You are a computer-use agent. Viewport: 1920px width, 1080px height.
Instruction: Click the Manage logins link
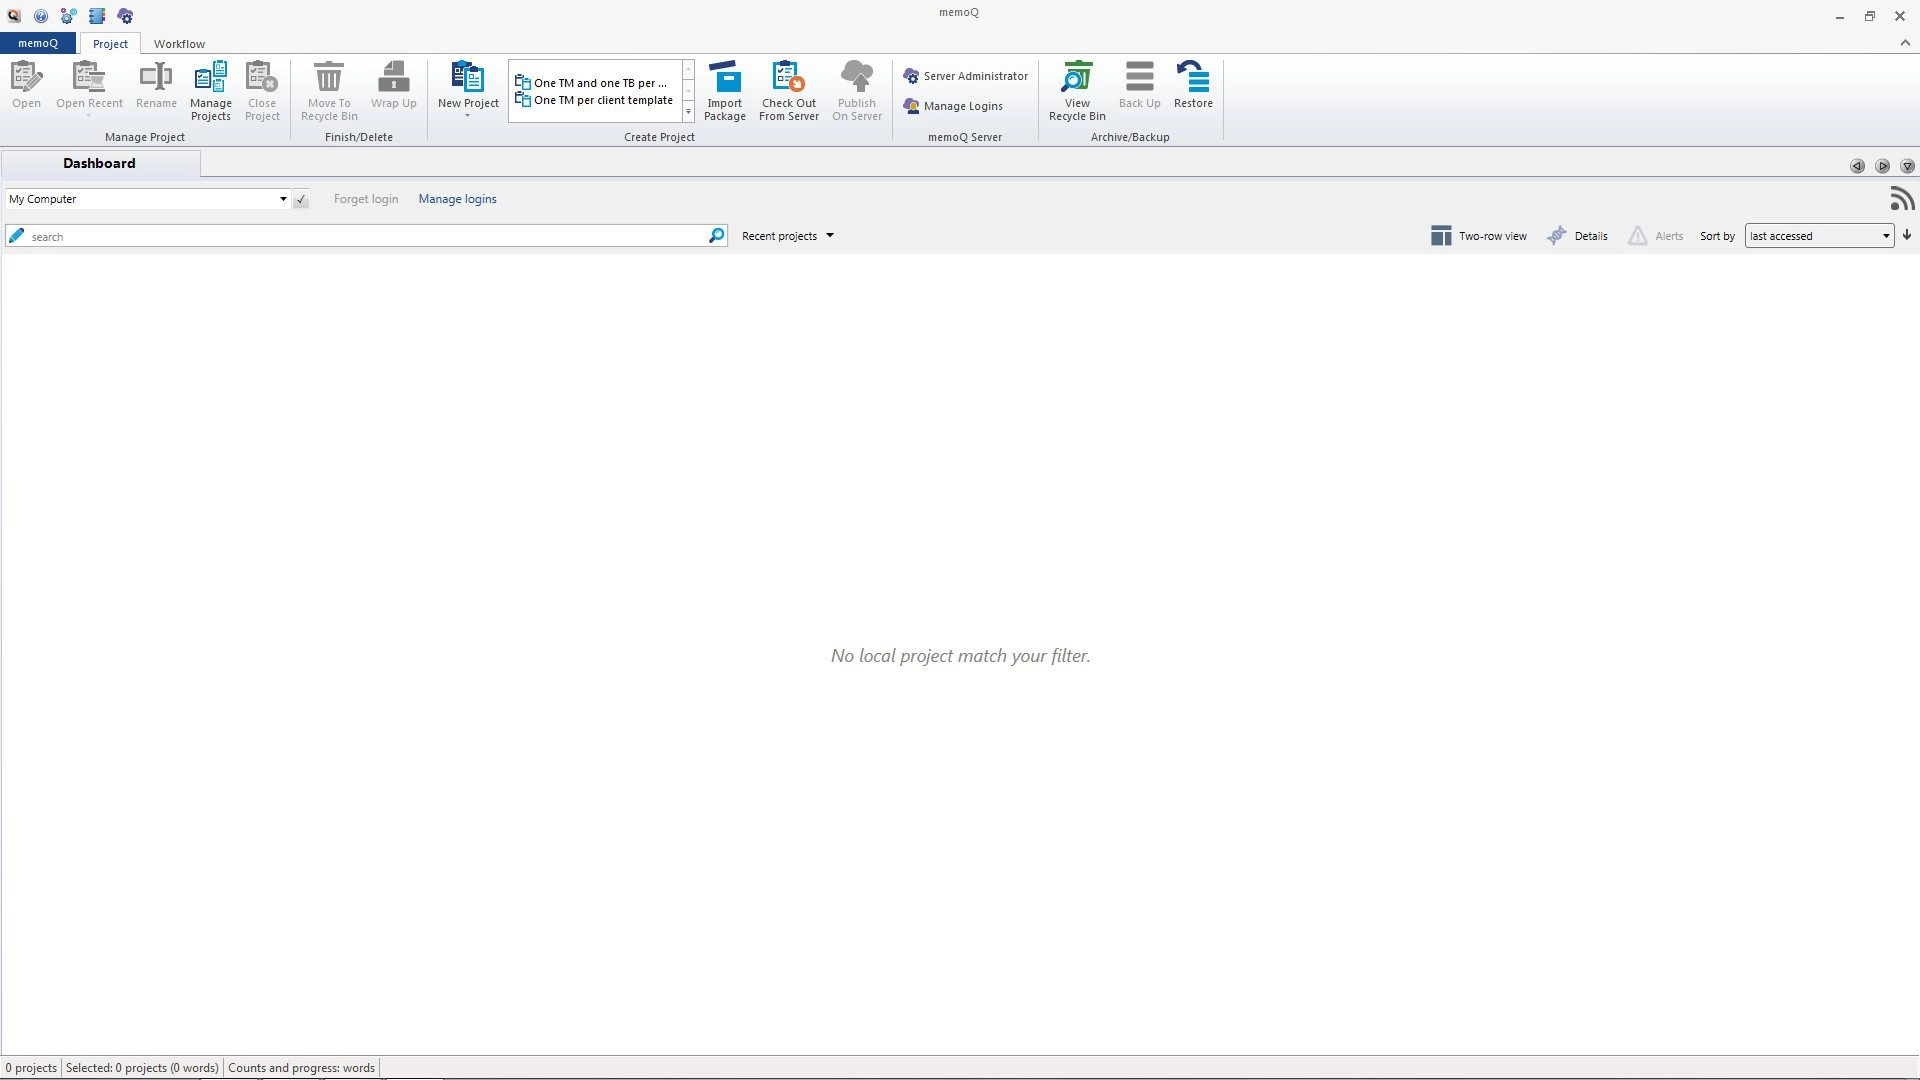[x=458, y=199]
